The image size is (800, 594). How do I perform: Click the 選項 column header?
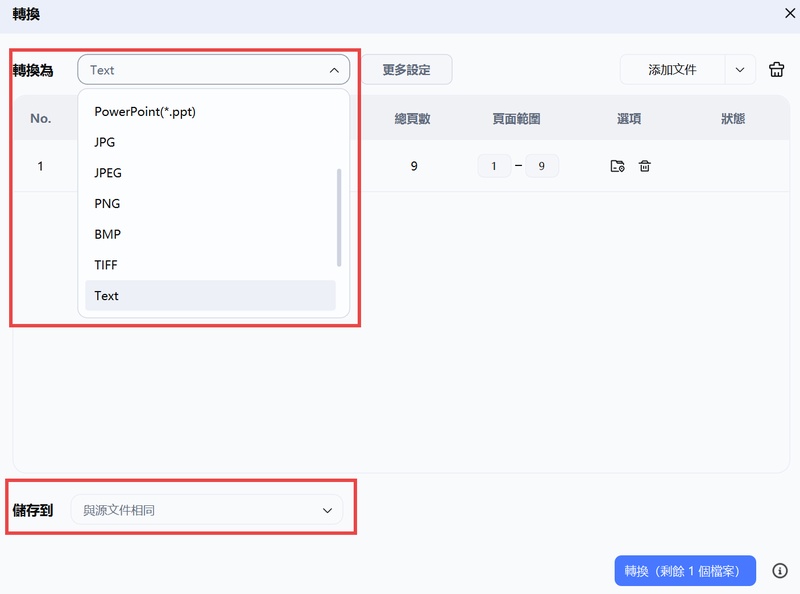(x=629, y=118)
